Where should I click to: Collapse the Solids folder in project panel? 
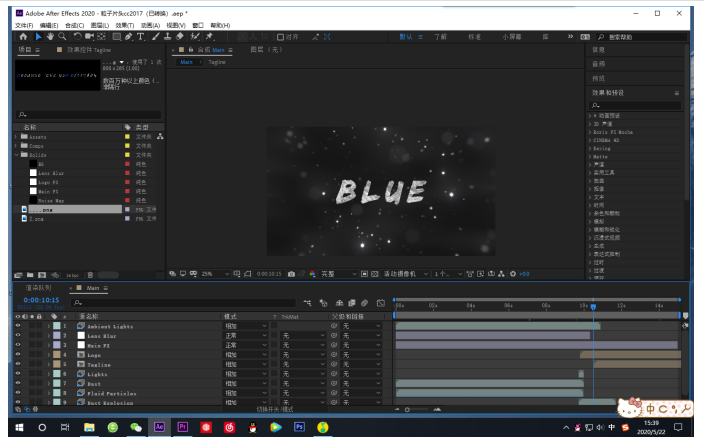click(16, 154)
